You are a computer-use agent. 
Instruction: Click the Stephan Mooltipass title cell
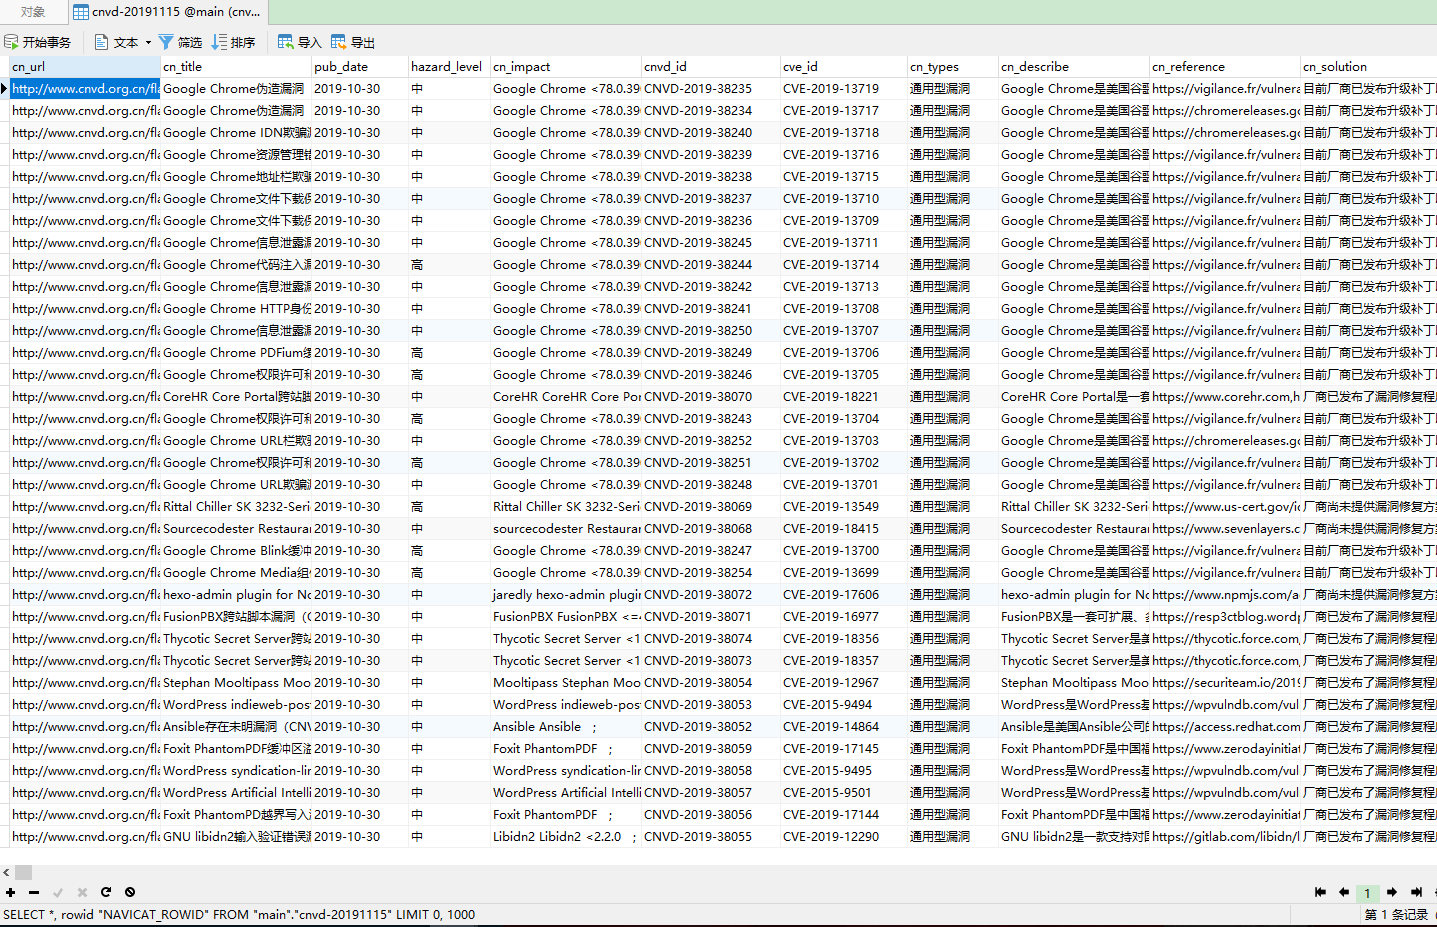(236, 683)
